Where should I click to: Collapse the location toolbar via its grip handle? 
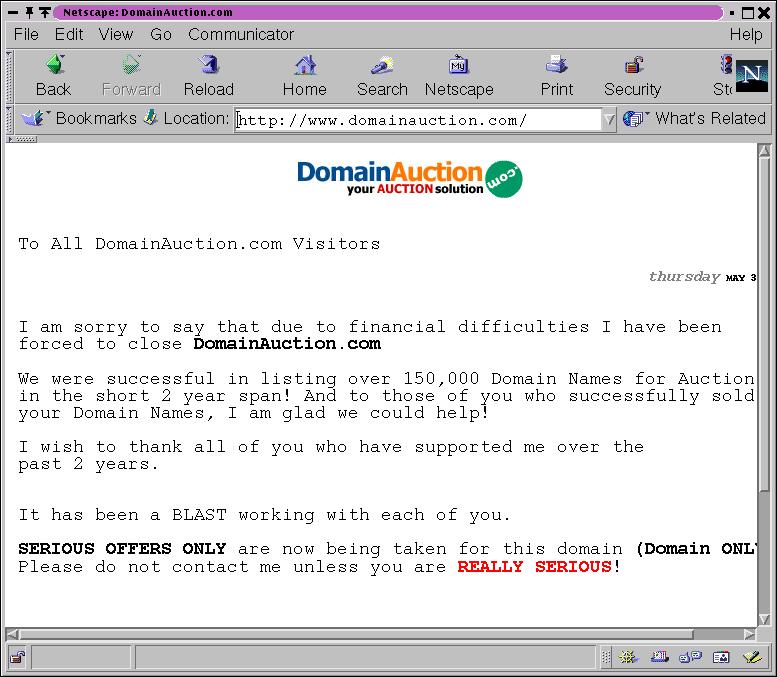click(x=9, y=119)
